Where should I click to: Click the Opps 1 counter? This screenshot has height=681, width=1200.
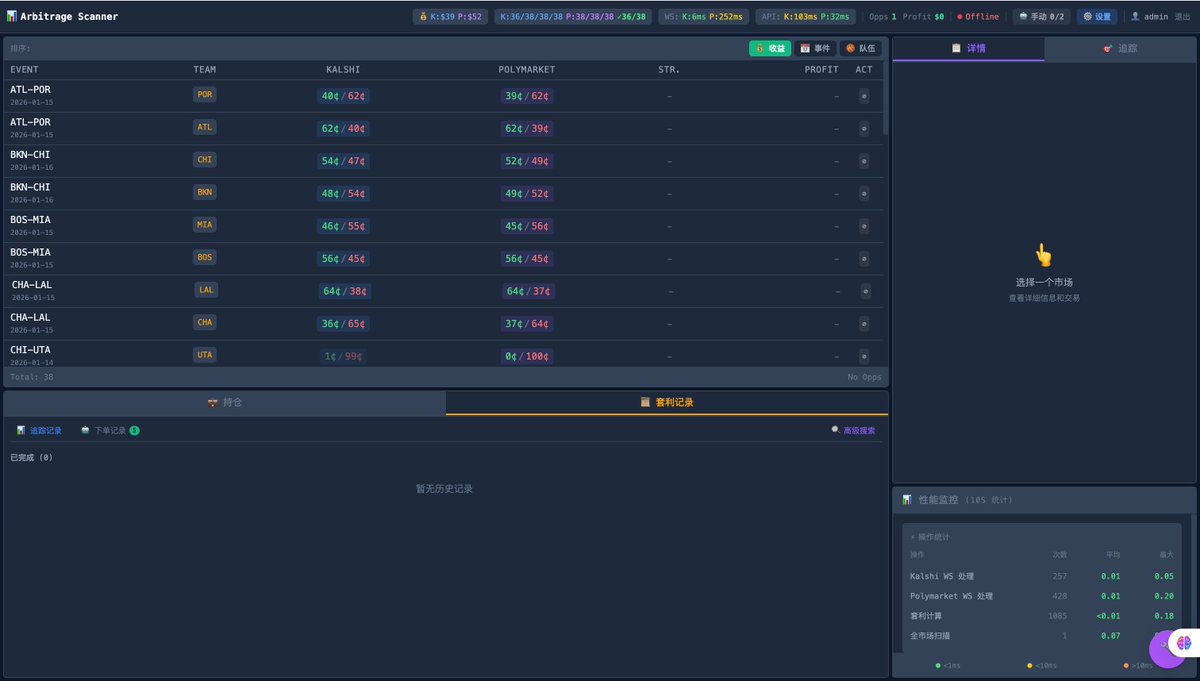pyautogui.click(x=883, y=16)
